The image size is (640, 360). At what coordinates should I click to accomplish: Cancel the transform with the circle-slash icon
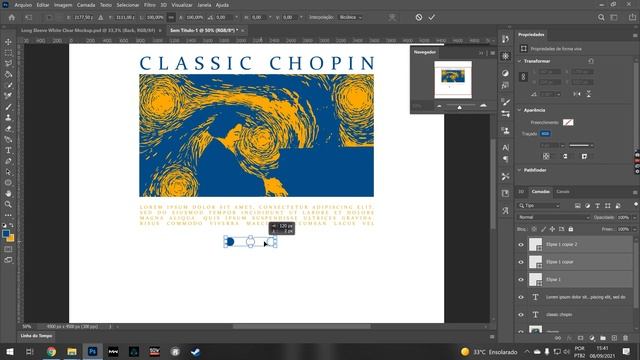coord(419,17)
